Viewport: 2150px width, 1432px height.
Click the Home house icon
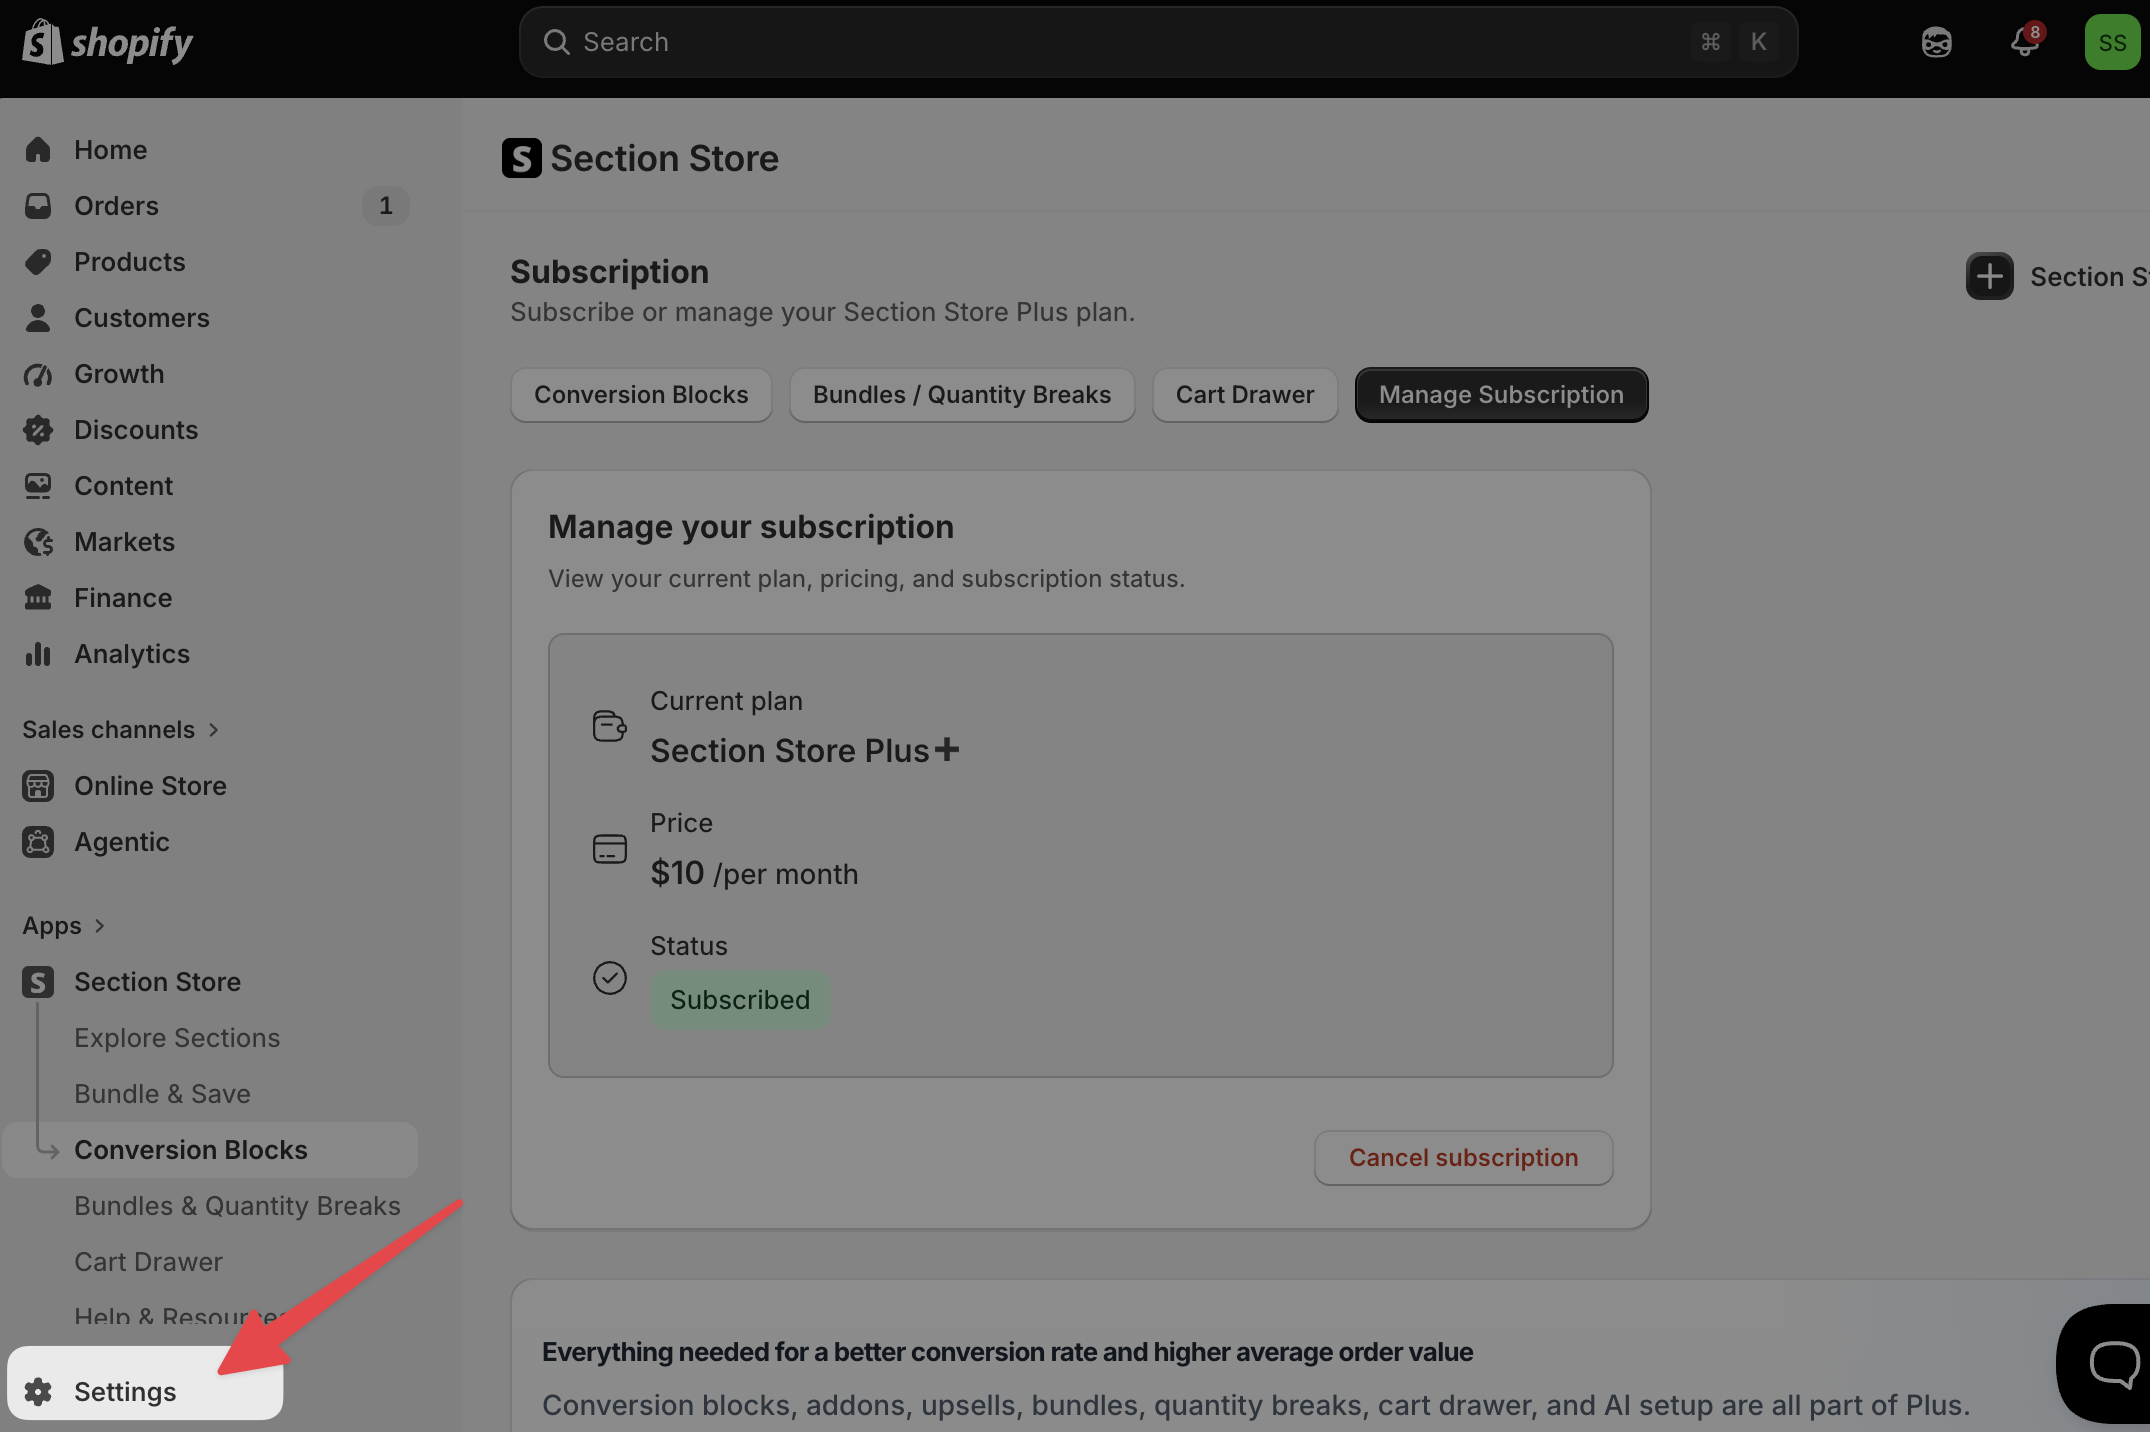click(x=38, y=150)
